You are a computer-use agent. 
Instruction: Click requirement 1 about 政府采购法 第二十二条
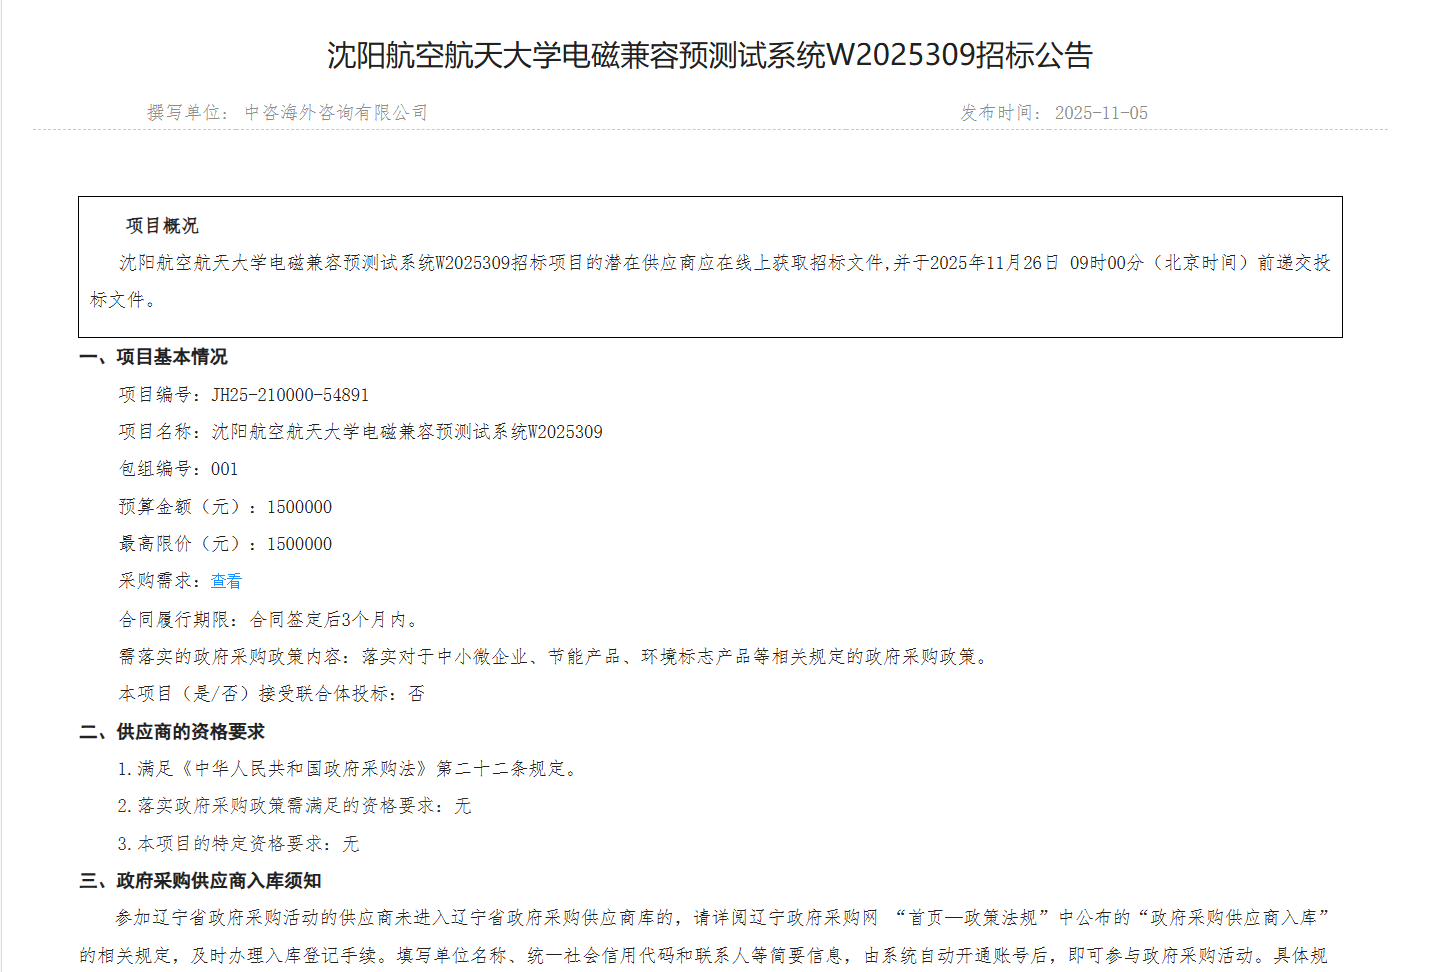tap(347, 769)
